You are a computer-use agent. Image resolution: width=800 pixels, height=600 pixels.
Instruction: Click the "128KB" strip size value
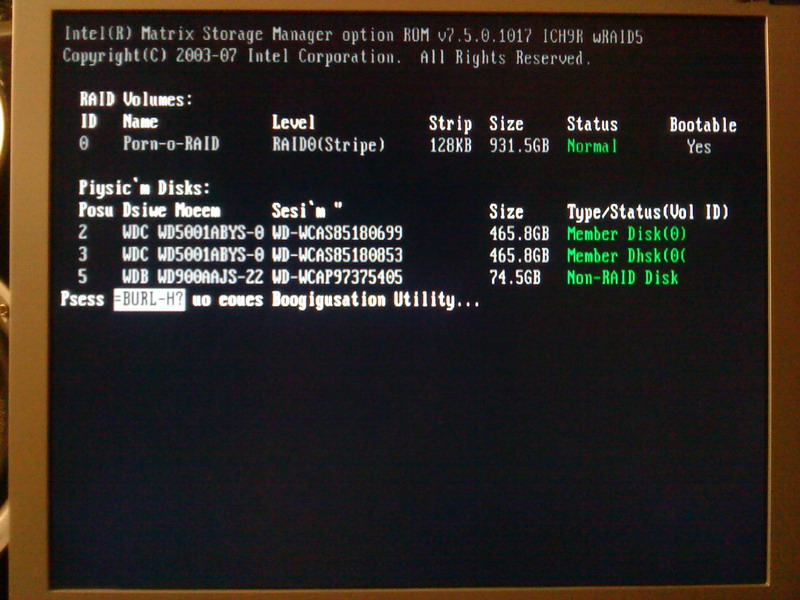tap(451, 146)
